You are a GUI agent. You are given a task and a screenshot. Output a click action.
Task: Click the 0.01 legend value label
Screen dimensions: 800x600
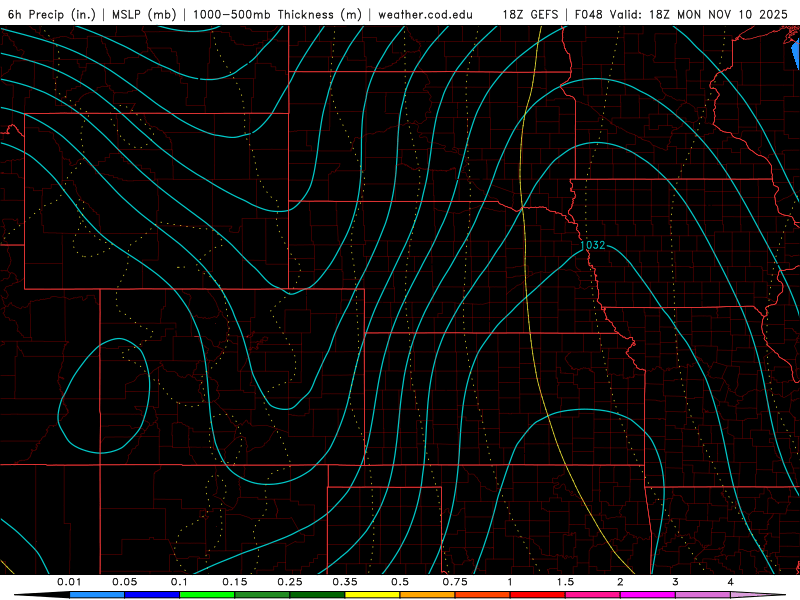[x=69, y=582]
